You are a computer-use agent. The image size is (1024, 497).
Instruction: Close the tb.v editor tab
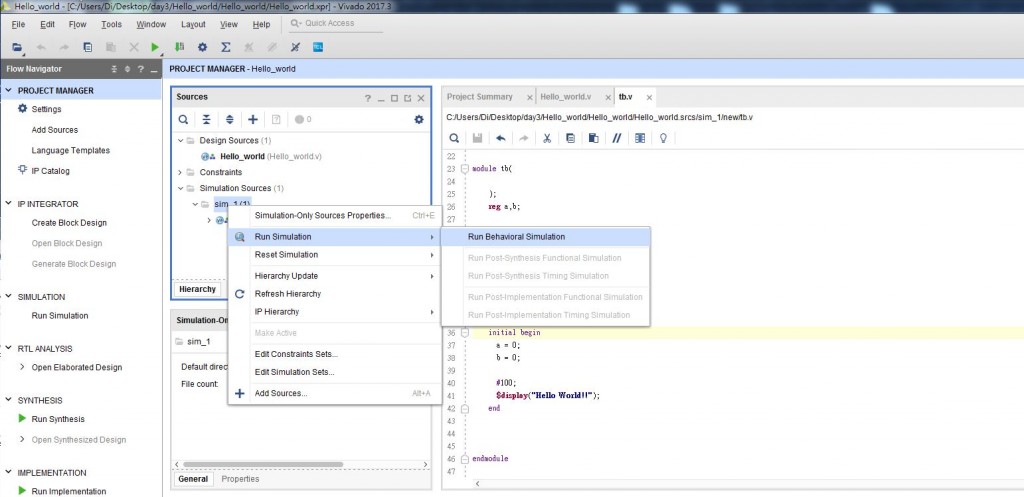[x=649, y=97]
